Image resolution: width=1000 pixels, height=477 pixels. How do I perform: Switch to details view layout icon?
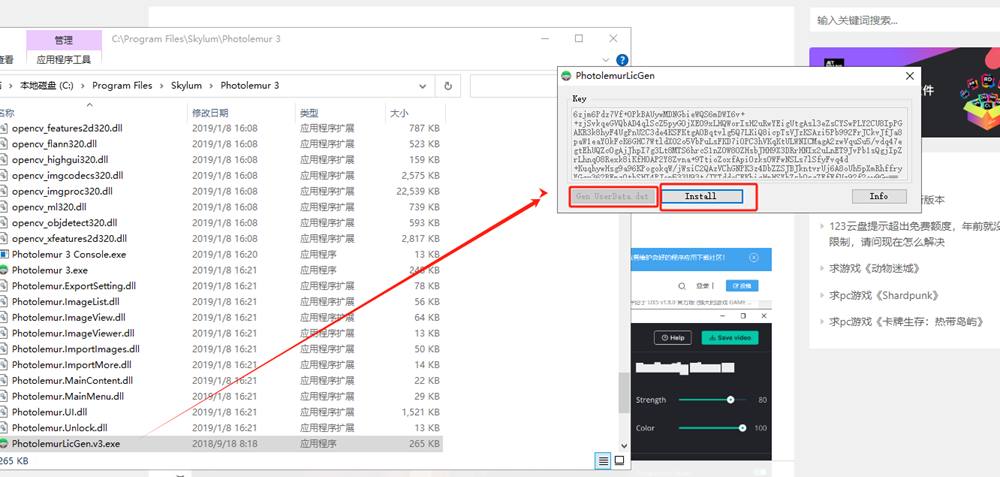tap(603, 460)
